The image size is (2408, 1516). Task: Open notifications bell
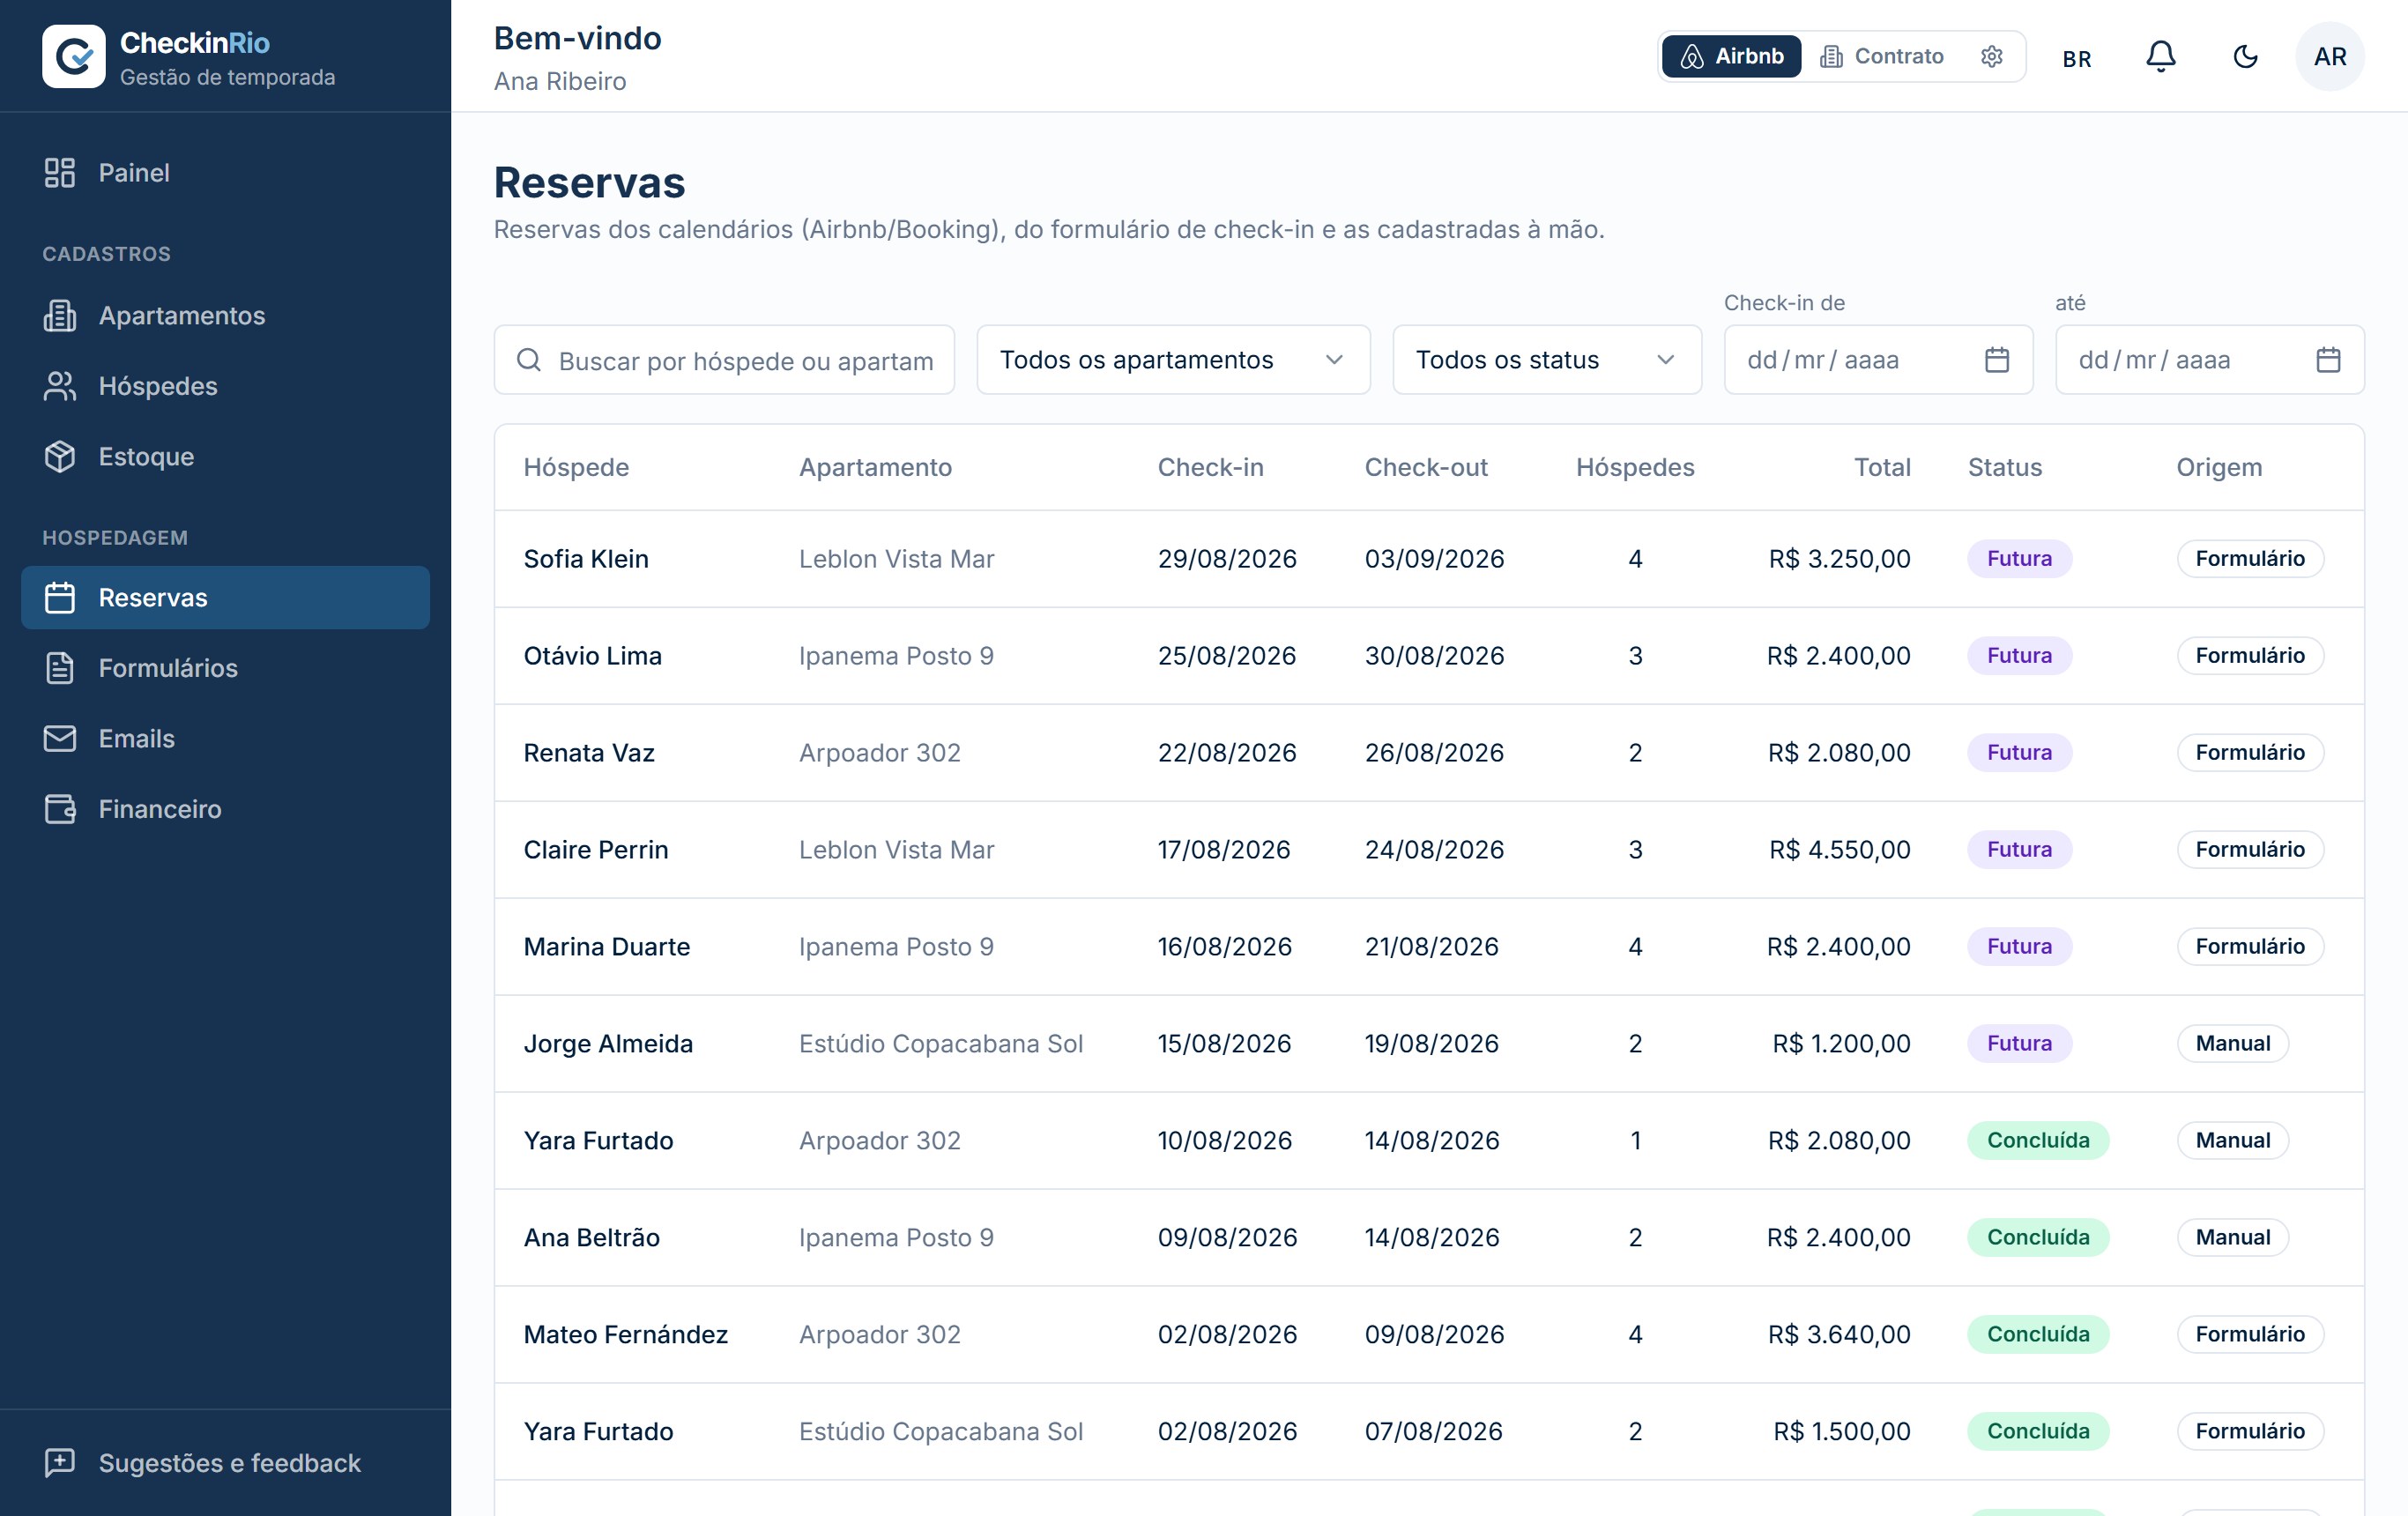pos(2161,56)
